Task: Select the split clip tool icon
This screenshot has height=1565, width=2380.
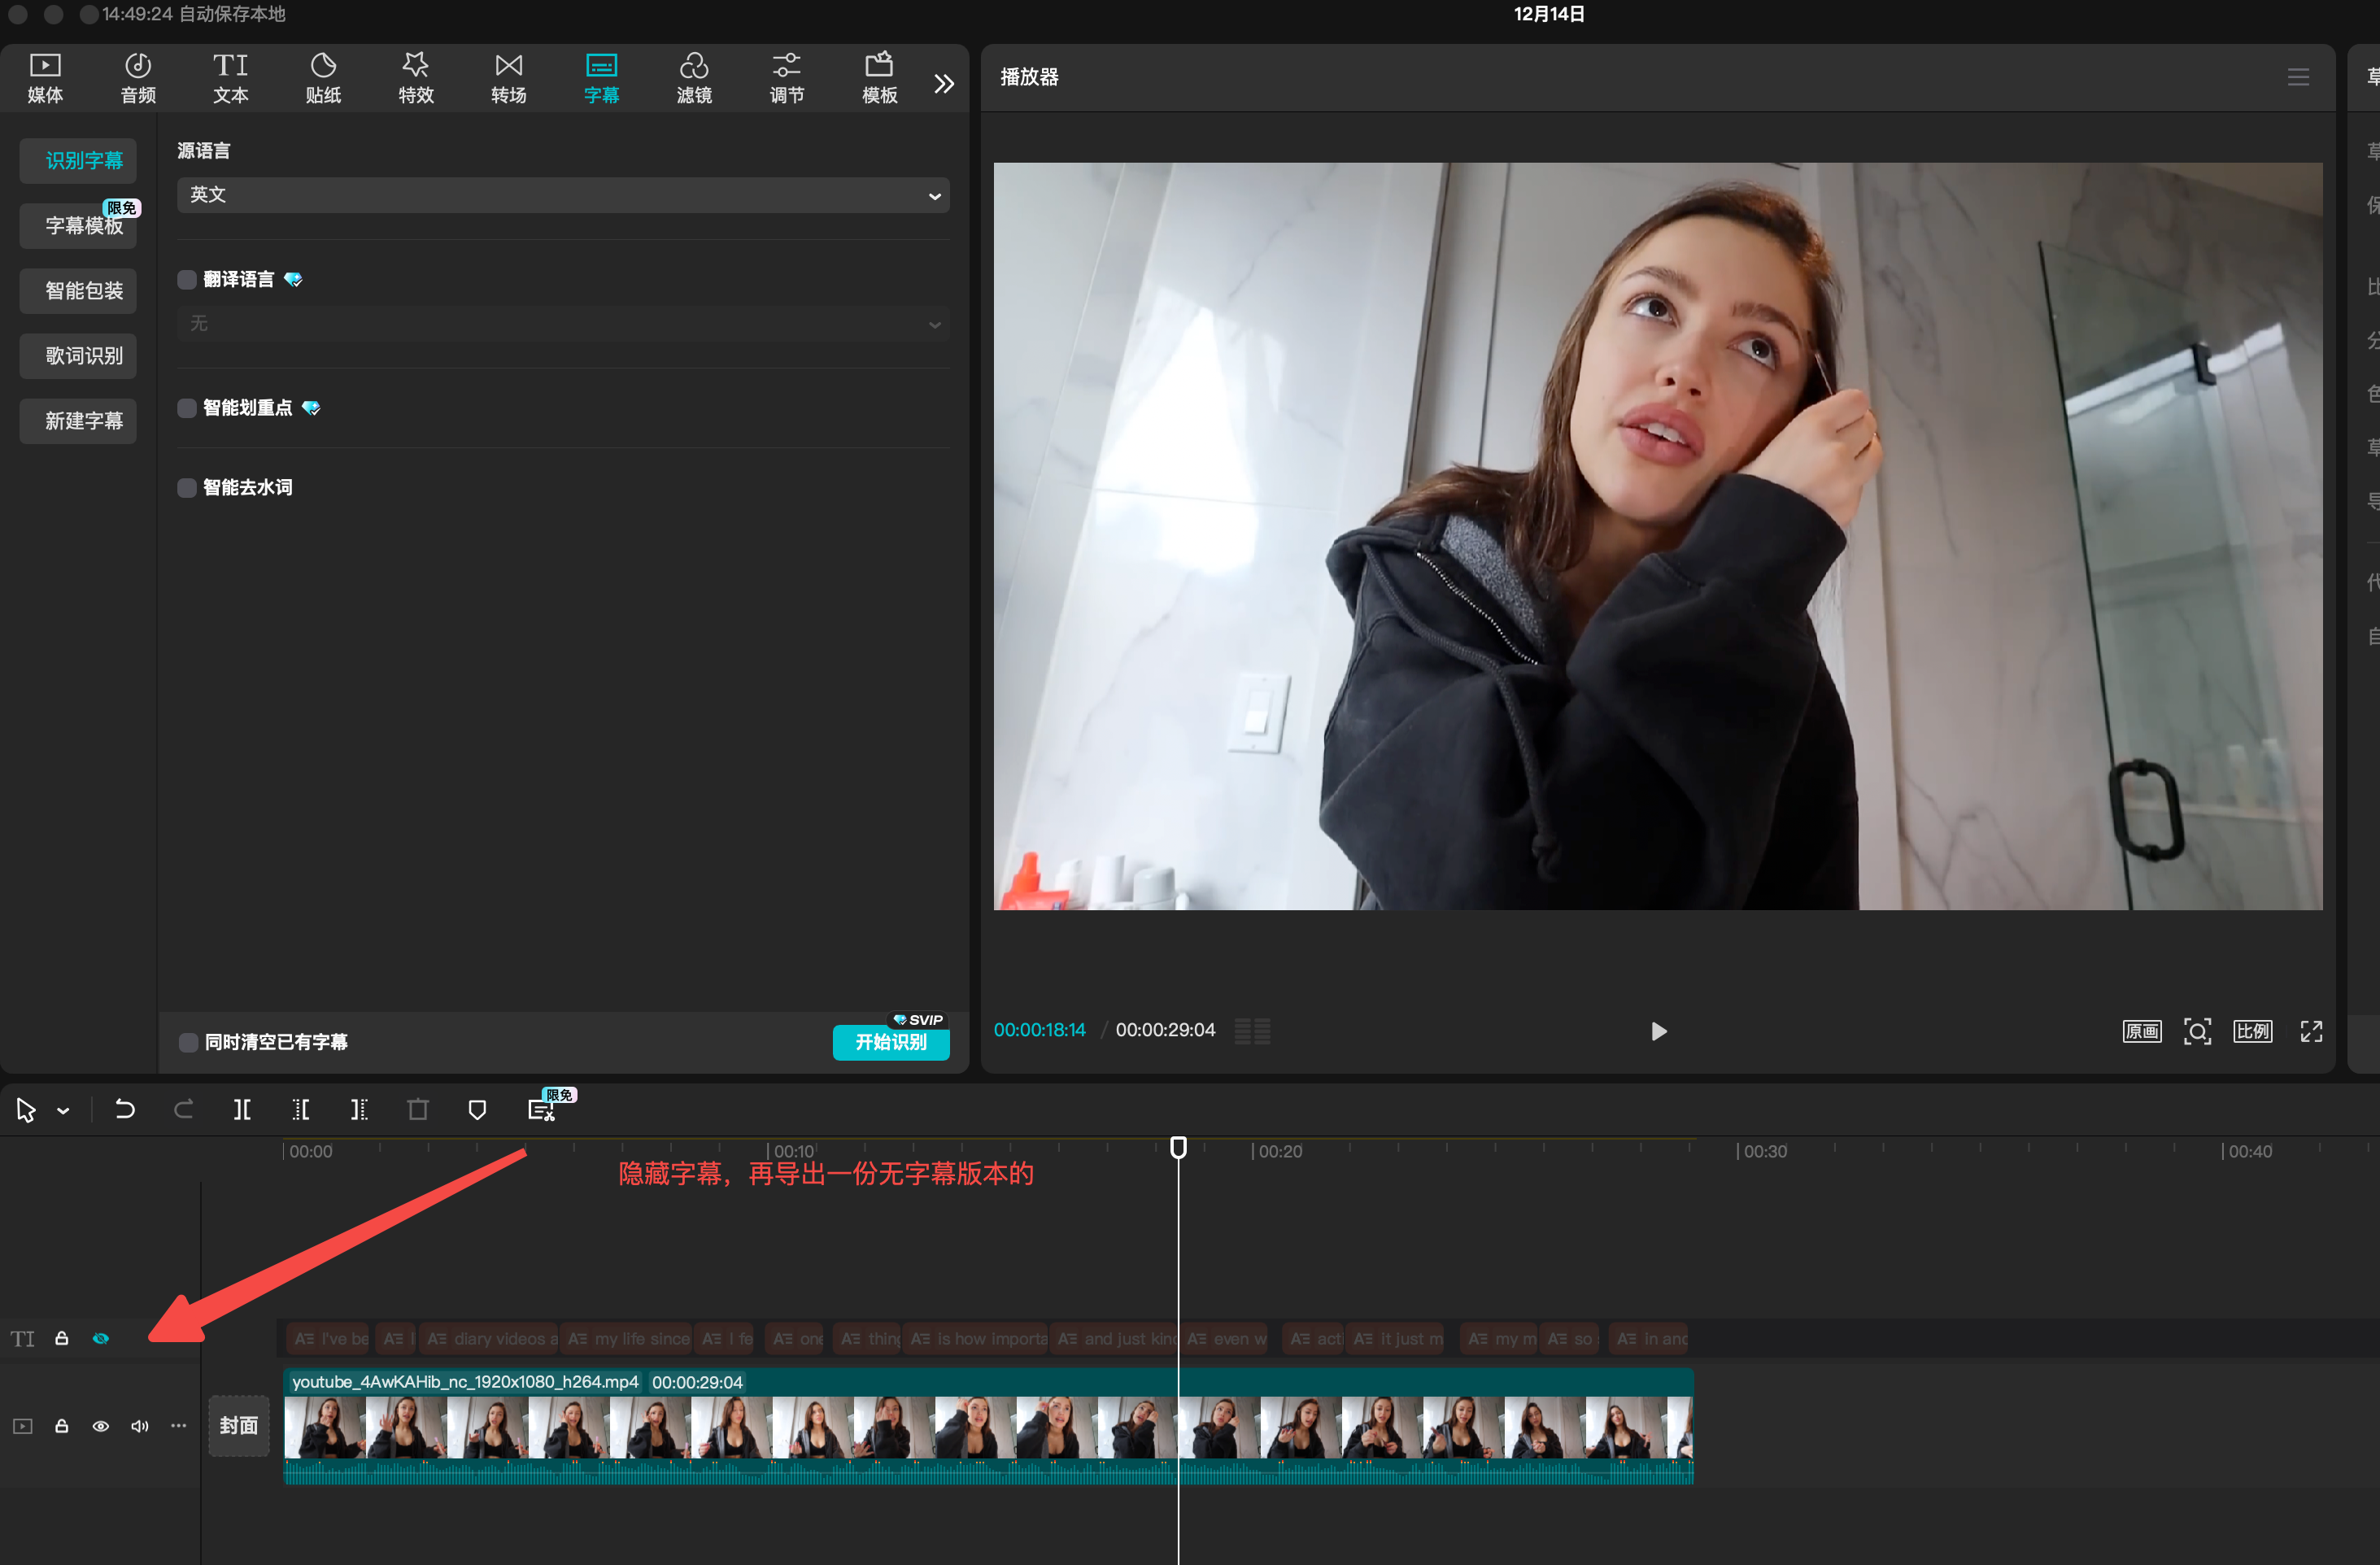Action: click(x=242, y=1109)
